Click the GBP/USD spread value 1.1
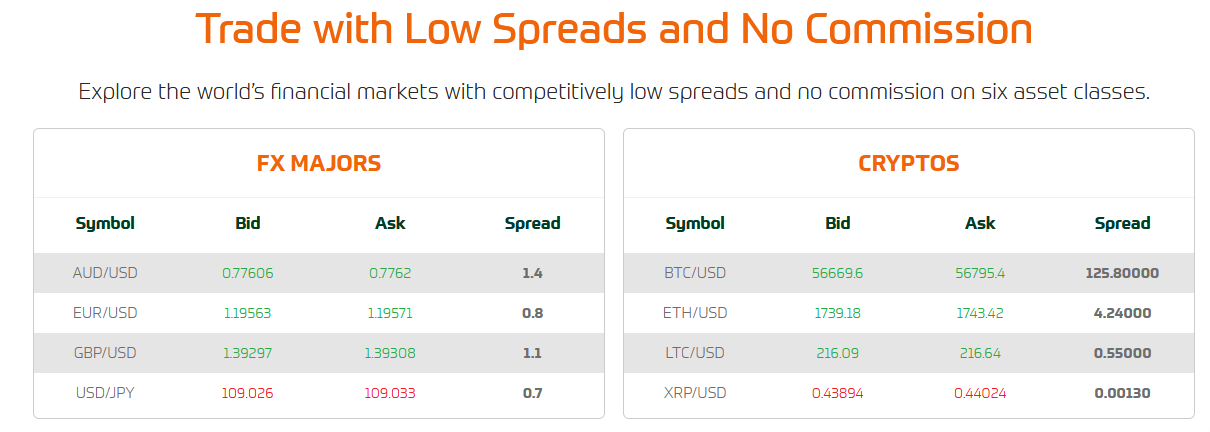The width and height of the screenshot is (1210, 432). (532, 353)
